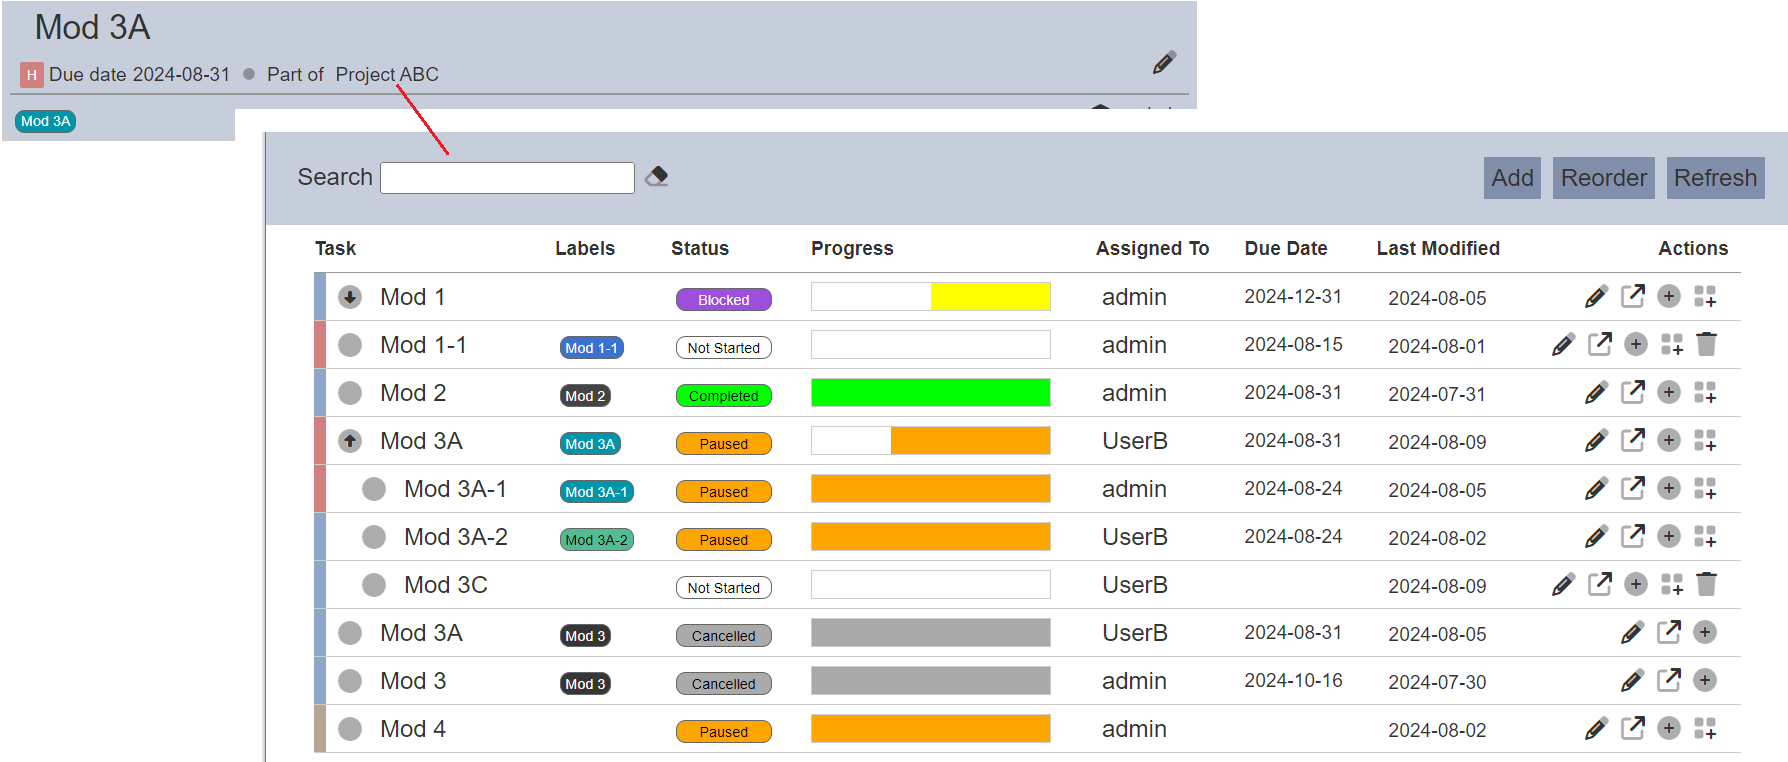
Task: Click the 'Mod 3A-1' label badge
Action: tap(597, 492)
